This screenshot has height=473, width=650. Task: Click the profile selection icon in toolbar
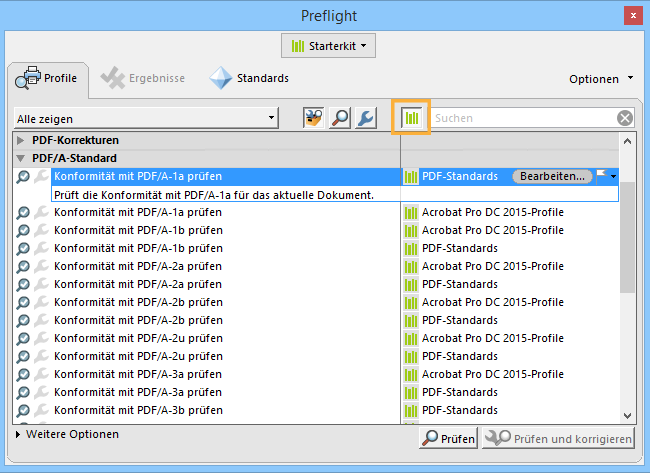316,118
